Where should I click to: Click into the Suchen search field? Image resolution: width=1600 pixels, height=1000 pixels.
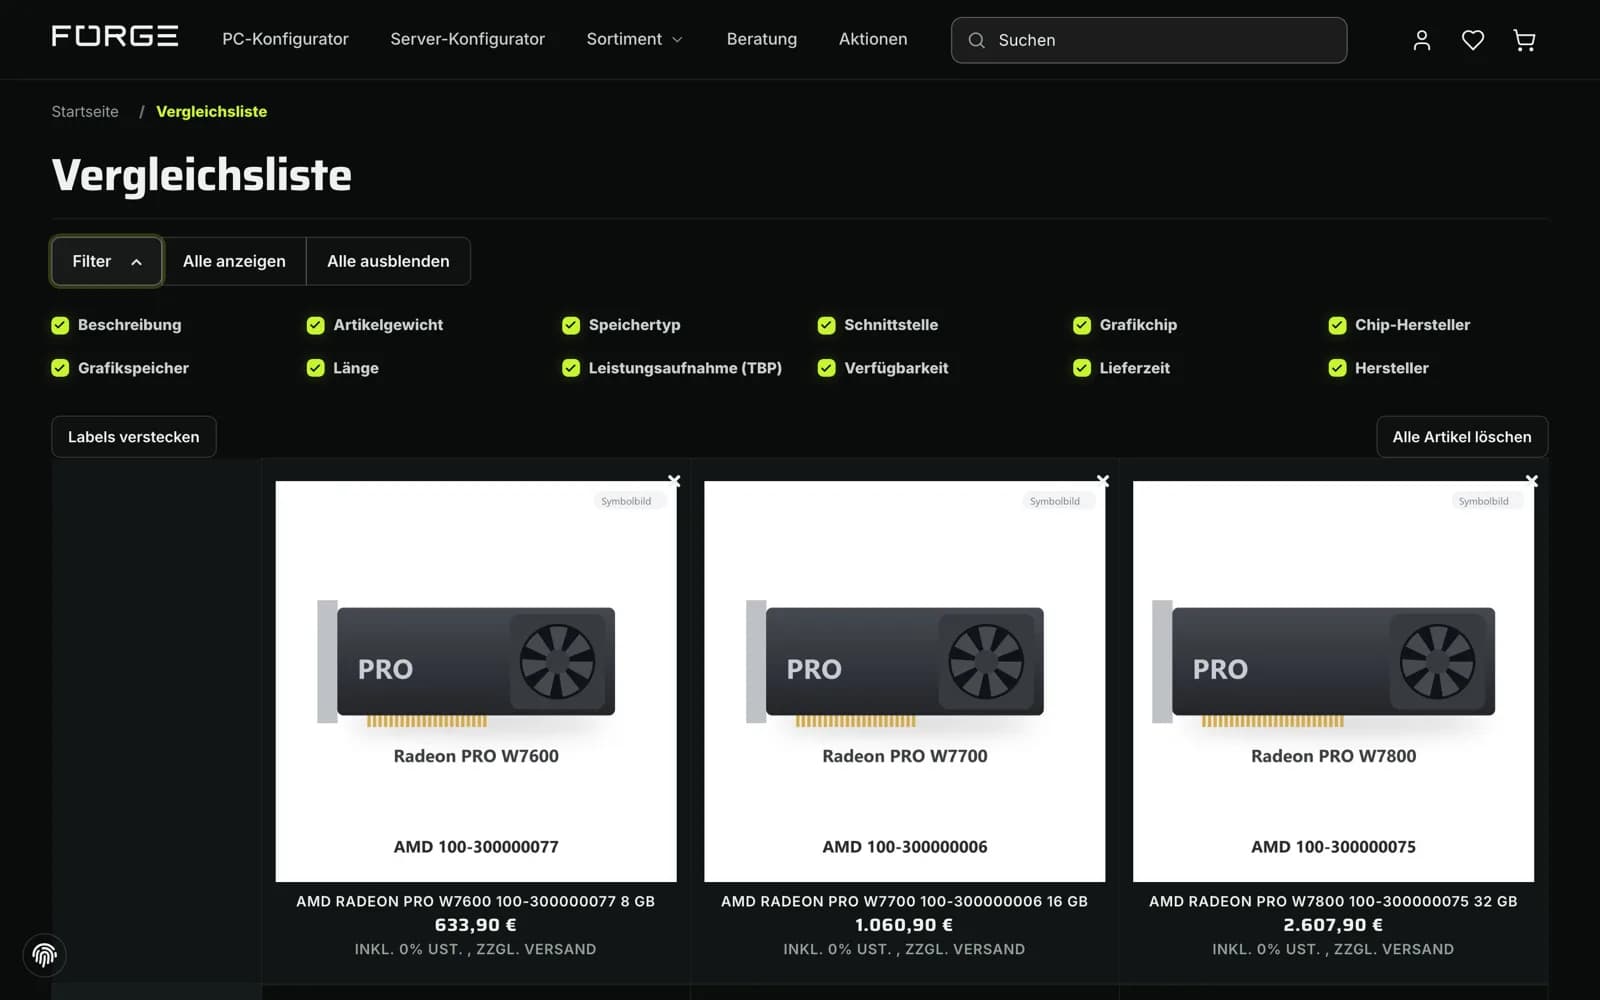(x=1149, y=40)
